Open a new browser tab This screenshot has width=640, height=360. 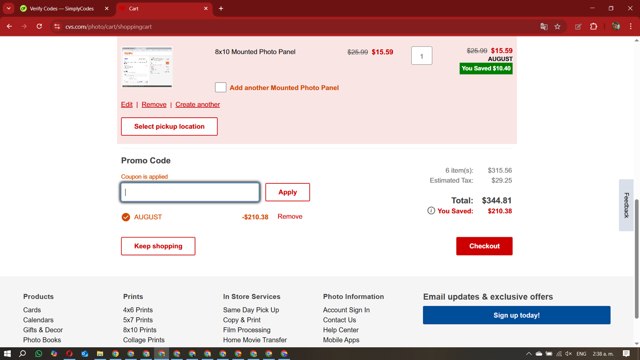(221, 8)
